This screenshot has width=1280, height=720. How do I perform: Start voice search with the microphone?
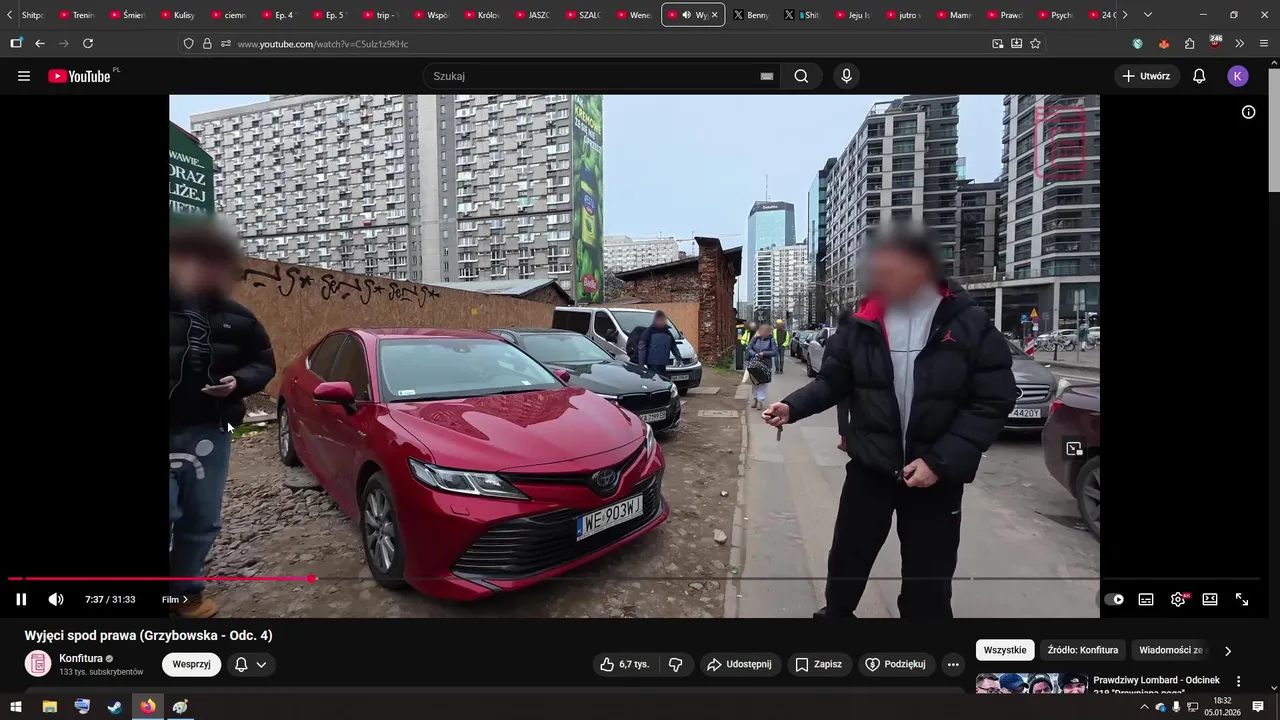click(846, 76)
